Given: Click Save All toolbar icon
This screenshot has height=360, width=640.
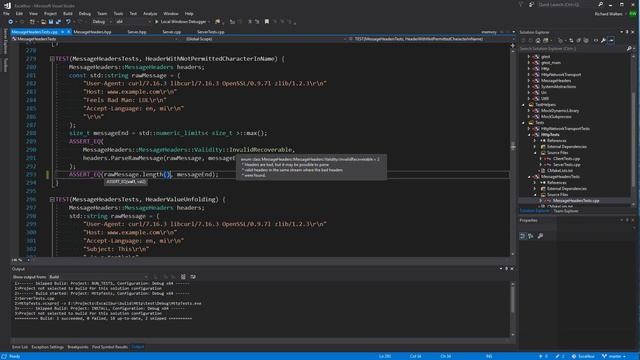Looking at the screenshot, I should 58,22.
